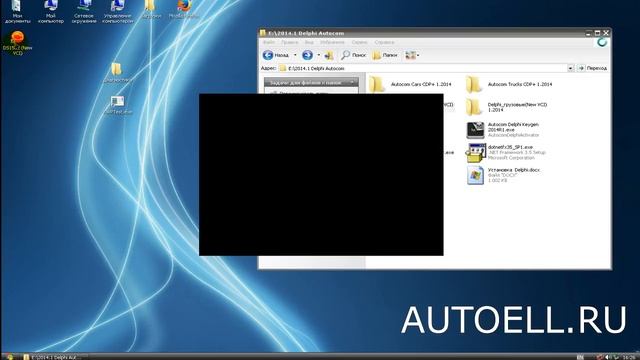Click the language indicator in the taskbar
Viewport: 640px width, 360px height.
580,357
